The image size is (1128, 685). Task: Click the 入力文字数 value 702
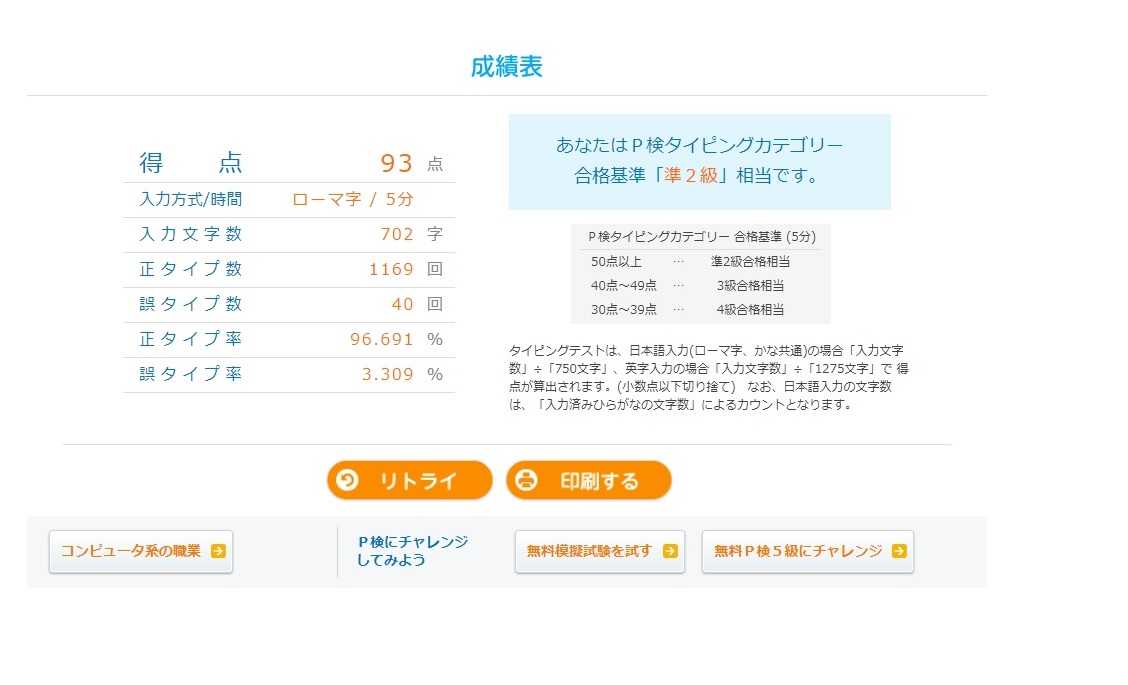coord(397,235)
